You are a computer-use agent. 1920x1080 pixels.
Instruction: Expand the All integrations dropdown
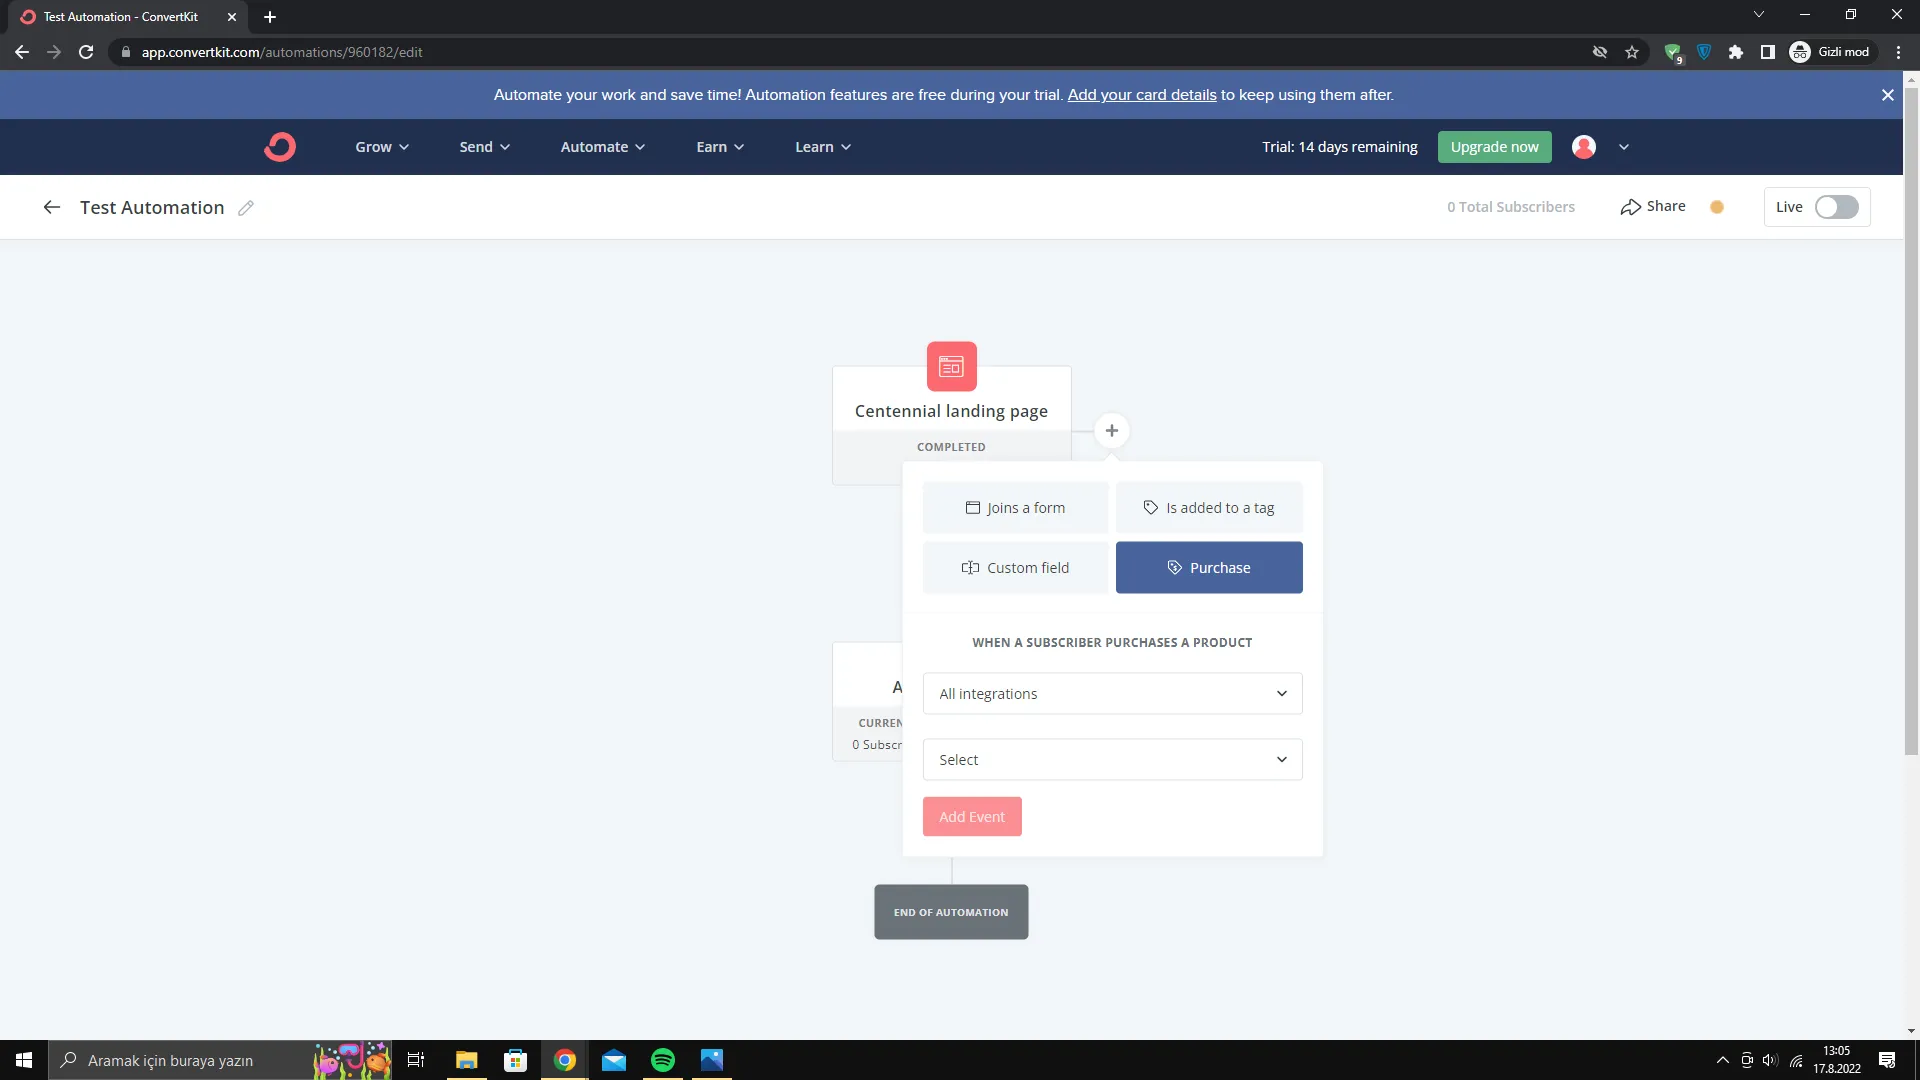1112,694
